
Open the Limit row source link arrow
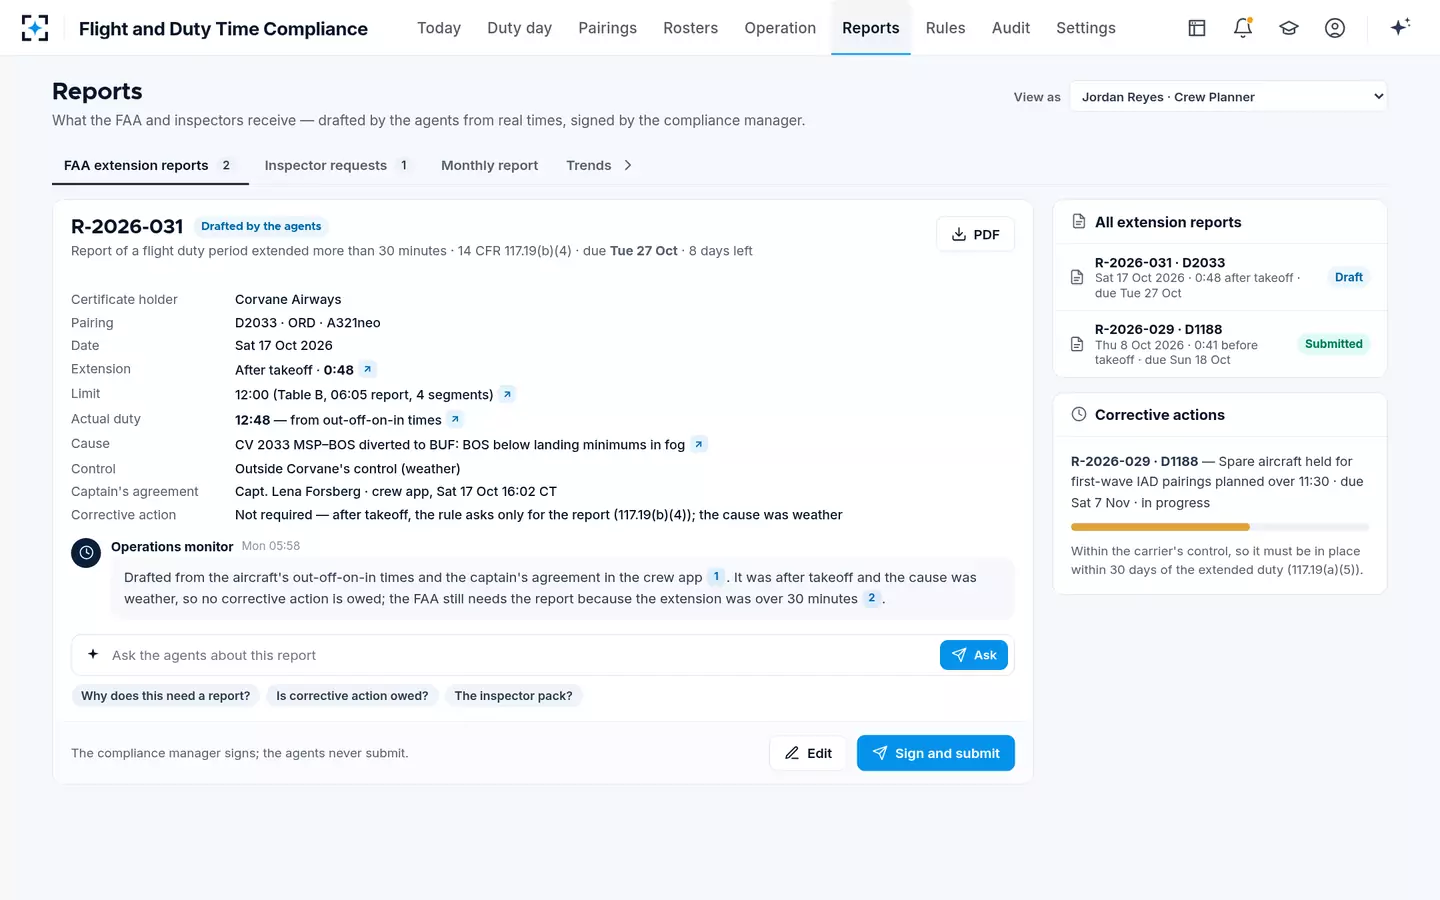(x=507, y=394)
